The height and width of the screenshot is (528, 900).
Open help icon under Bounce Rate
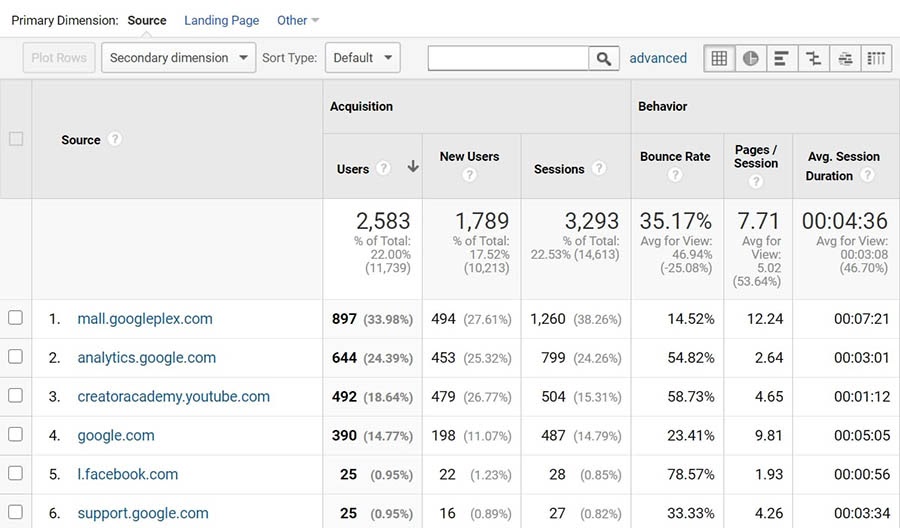(x=675, y=174)
